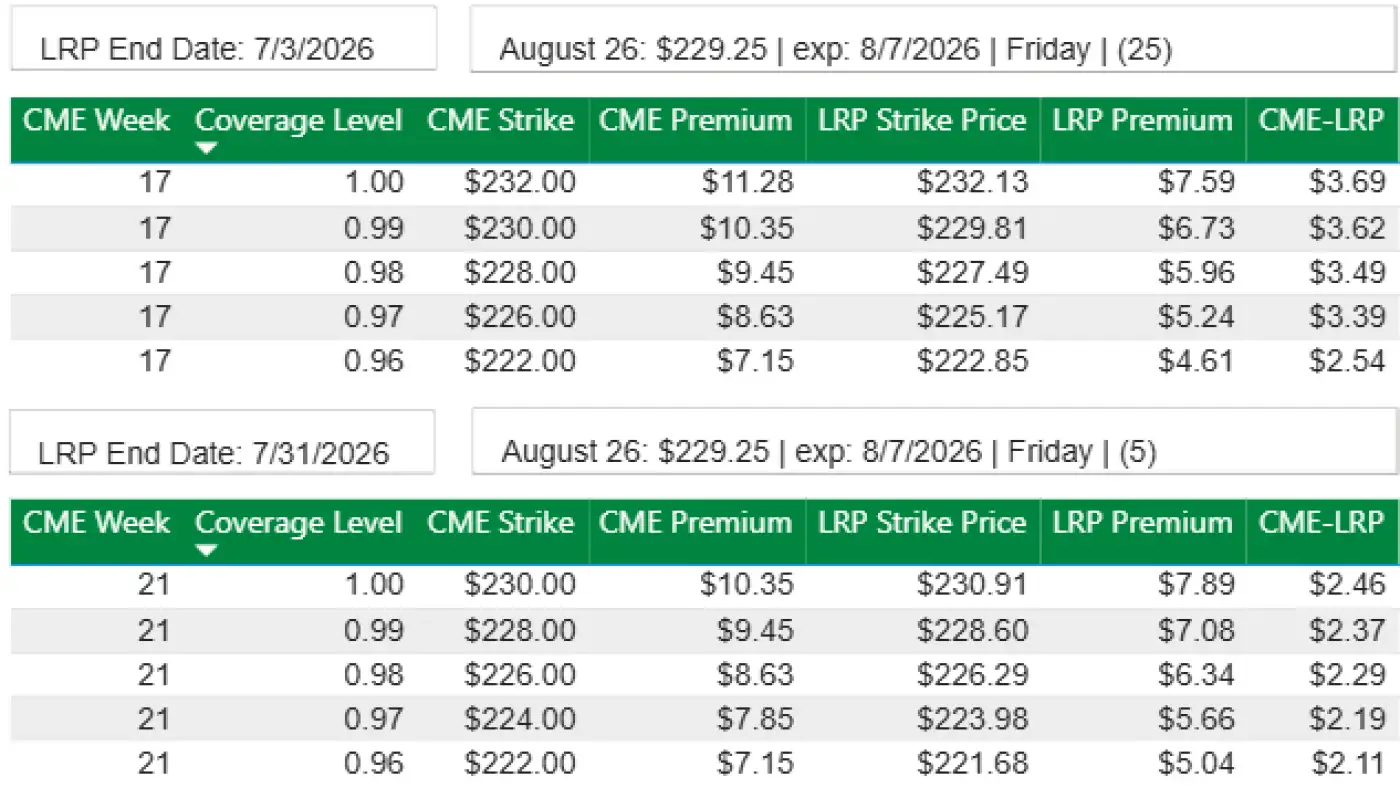Click CME Premium header in week 17 table
The height and width of the screenshot is (798, 1400).
click(695, 122)
